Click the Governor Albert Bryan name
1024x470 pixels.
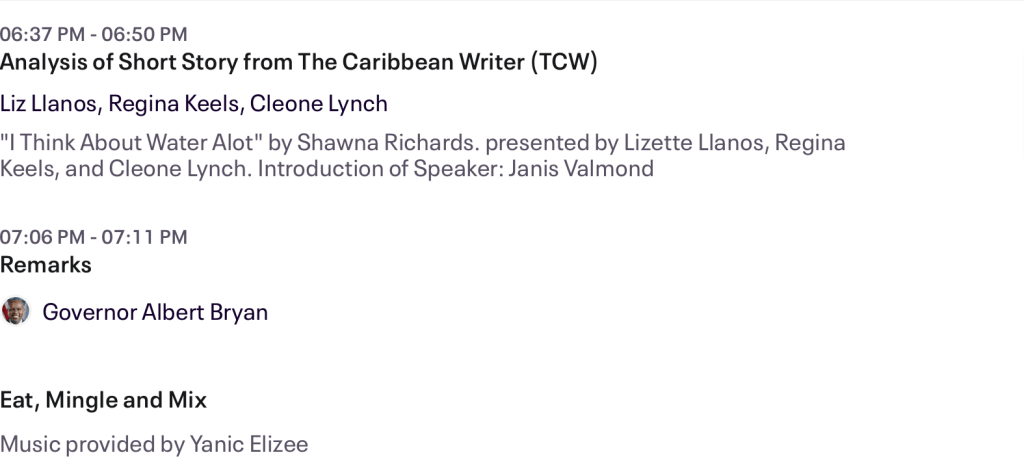pos(155,312)
